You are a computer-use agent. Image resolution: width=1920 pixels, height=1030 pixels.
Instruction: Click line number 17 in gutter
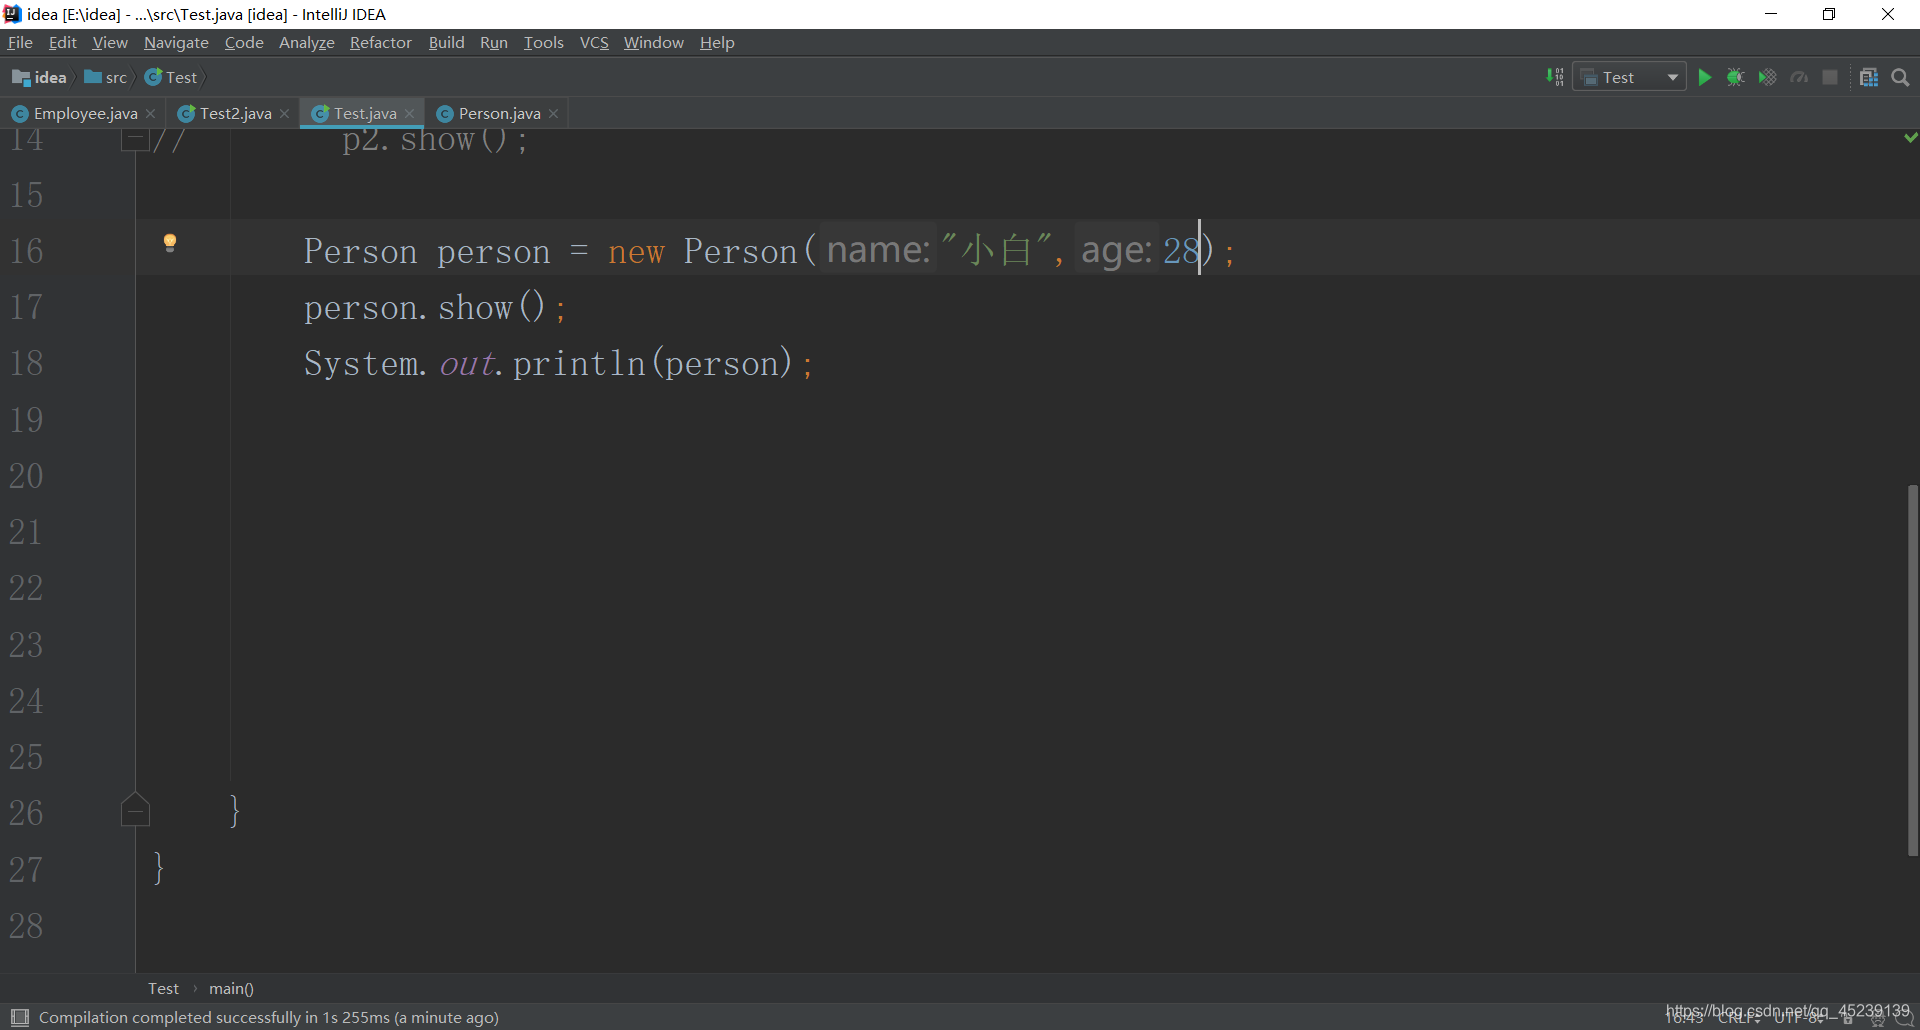(26, 306)
